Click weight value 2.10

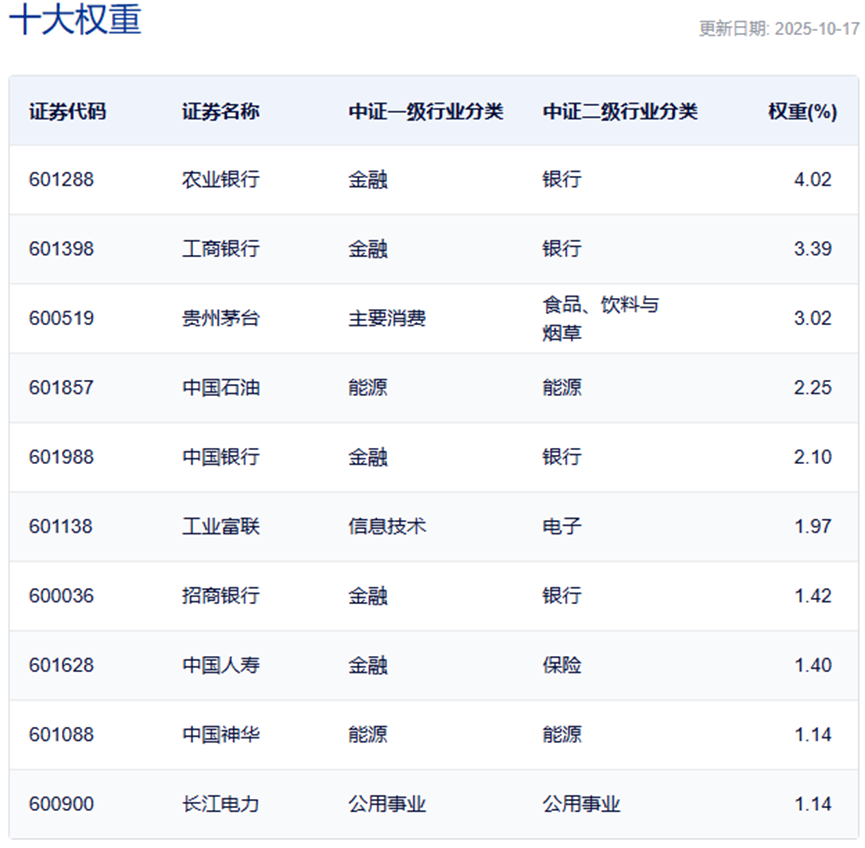(813, 457)
